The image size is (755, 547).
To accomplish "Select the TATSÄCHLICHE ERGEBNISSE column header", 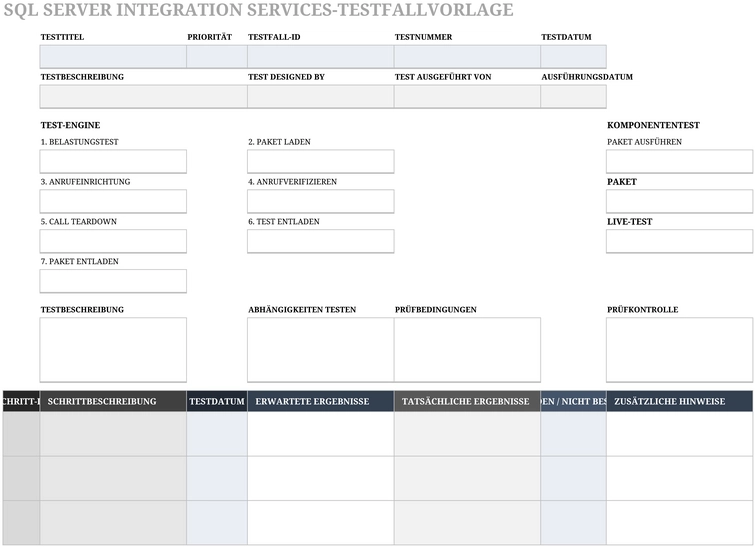I will tap(468, 401).
